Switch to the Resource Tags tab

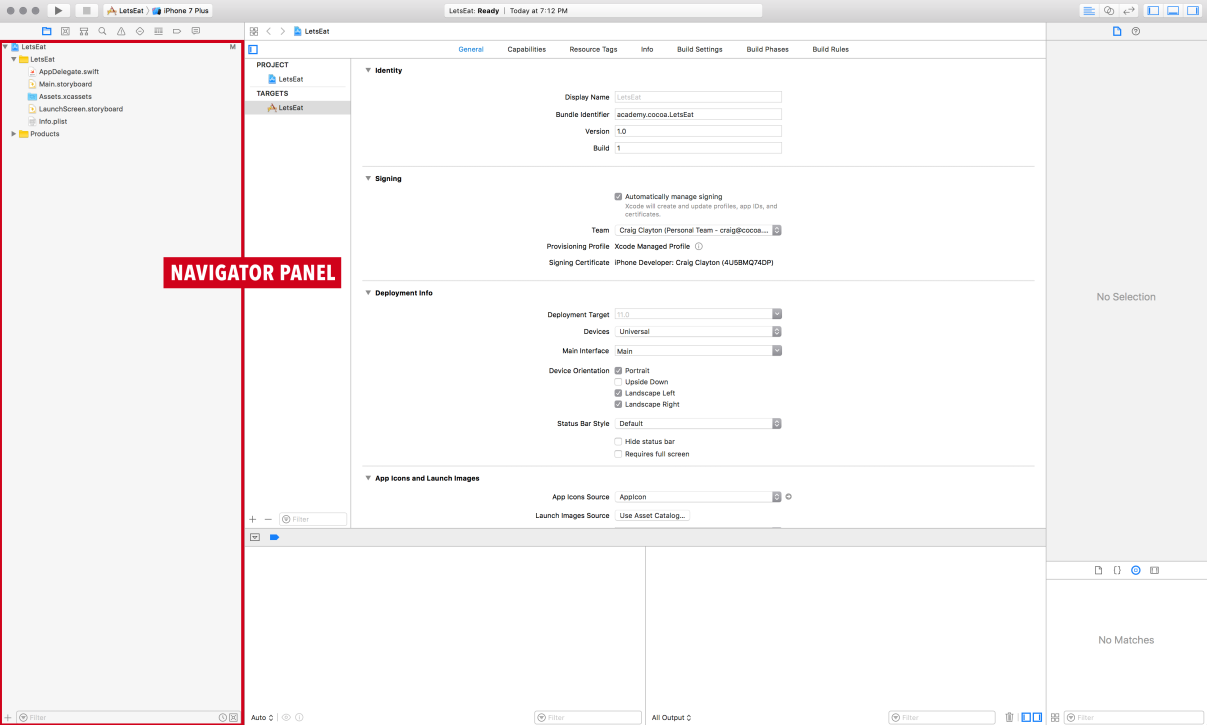[593, 49]
